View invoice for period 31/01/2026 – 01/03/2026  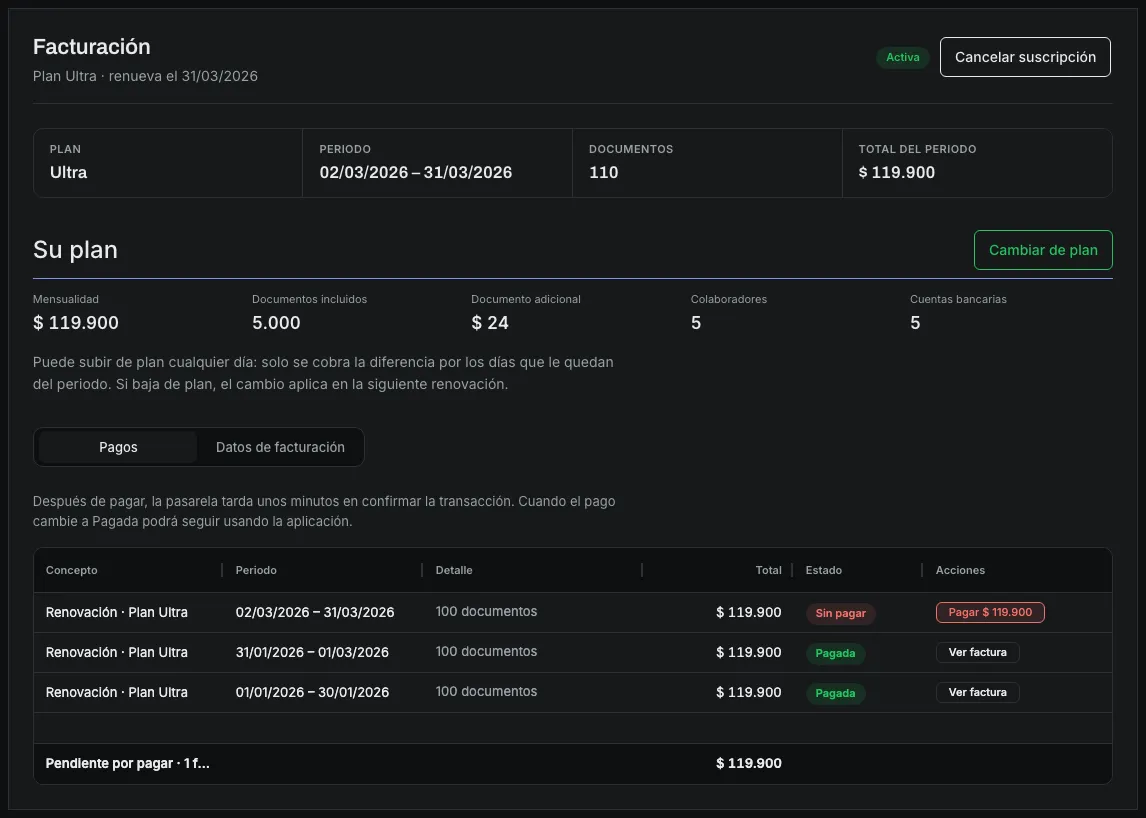point(977,652)
